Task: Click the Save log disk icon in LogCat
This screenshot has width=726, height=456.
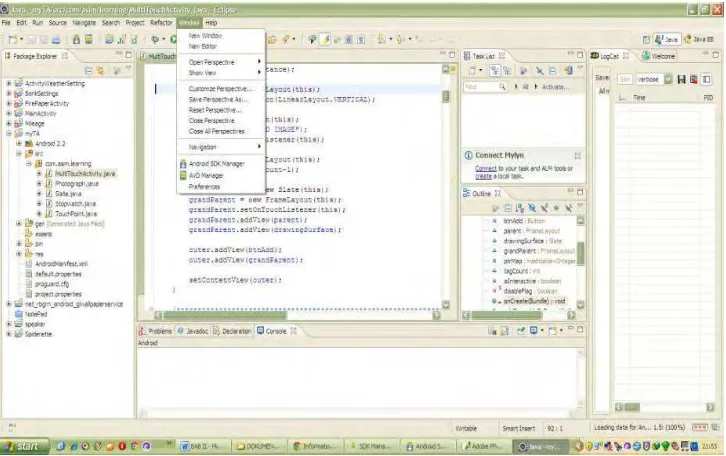Action: [681, 80]
